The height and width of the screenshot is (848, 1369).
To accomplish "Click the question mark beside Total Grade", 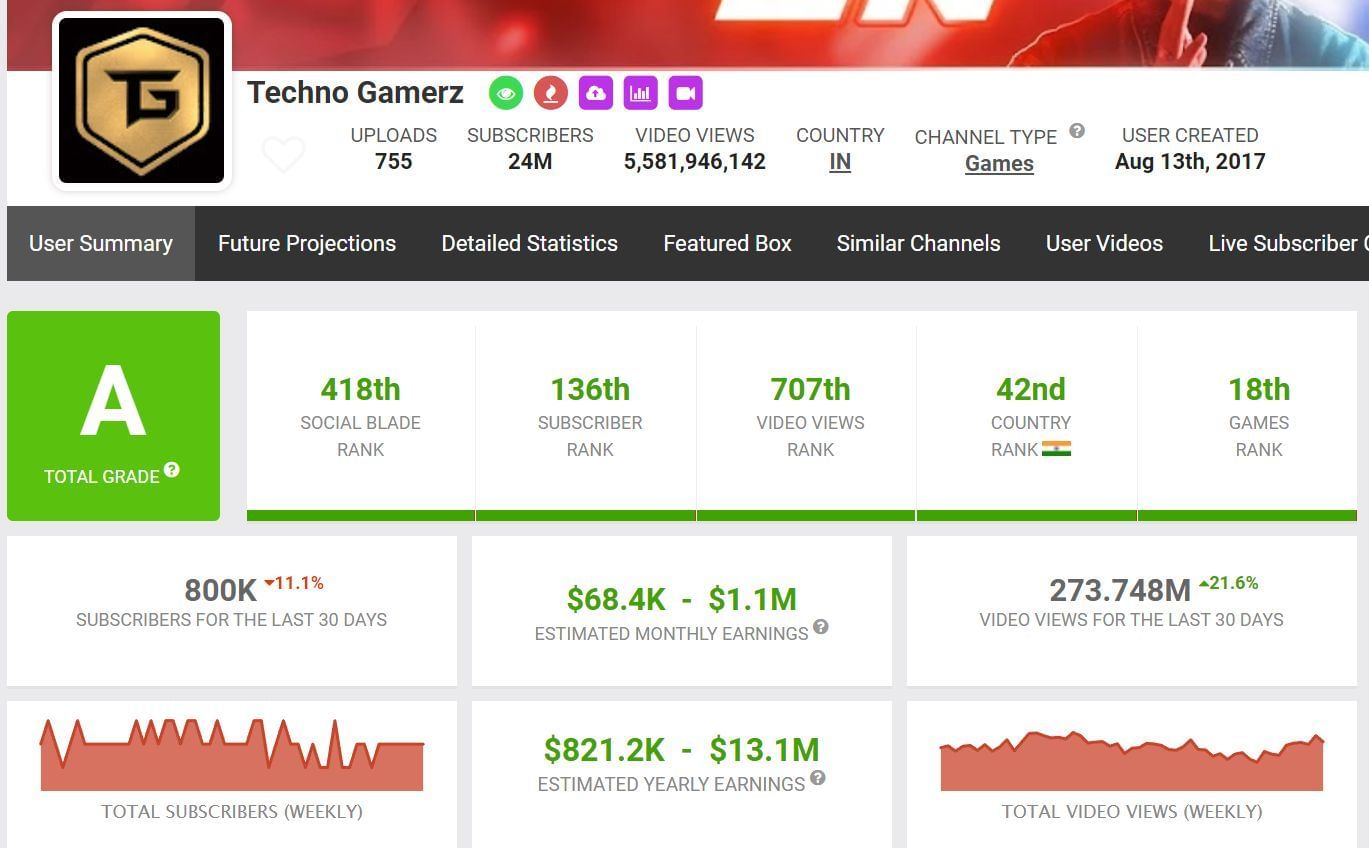I will point(172,470).
